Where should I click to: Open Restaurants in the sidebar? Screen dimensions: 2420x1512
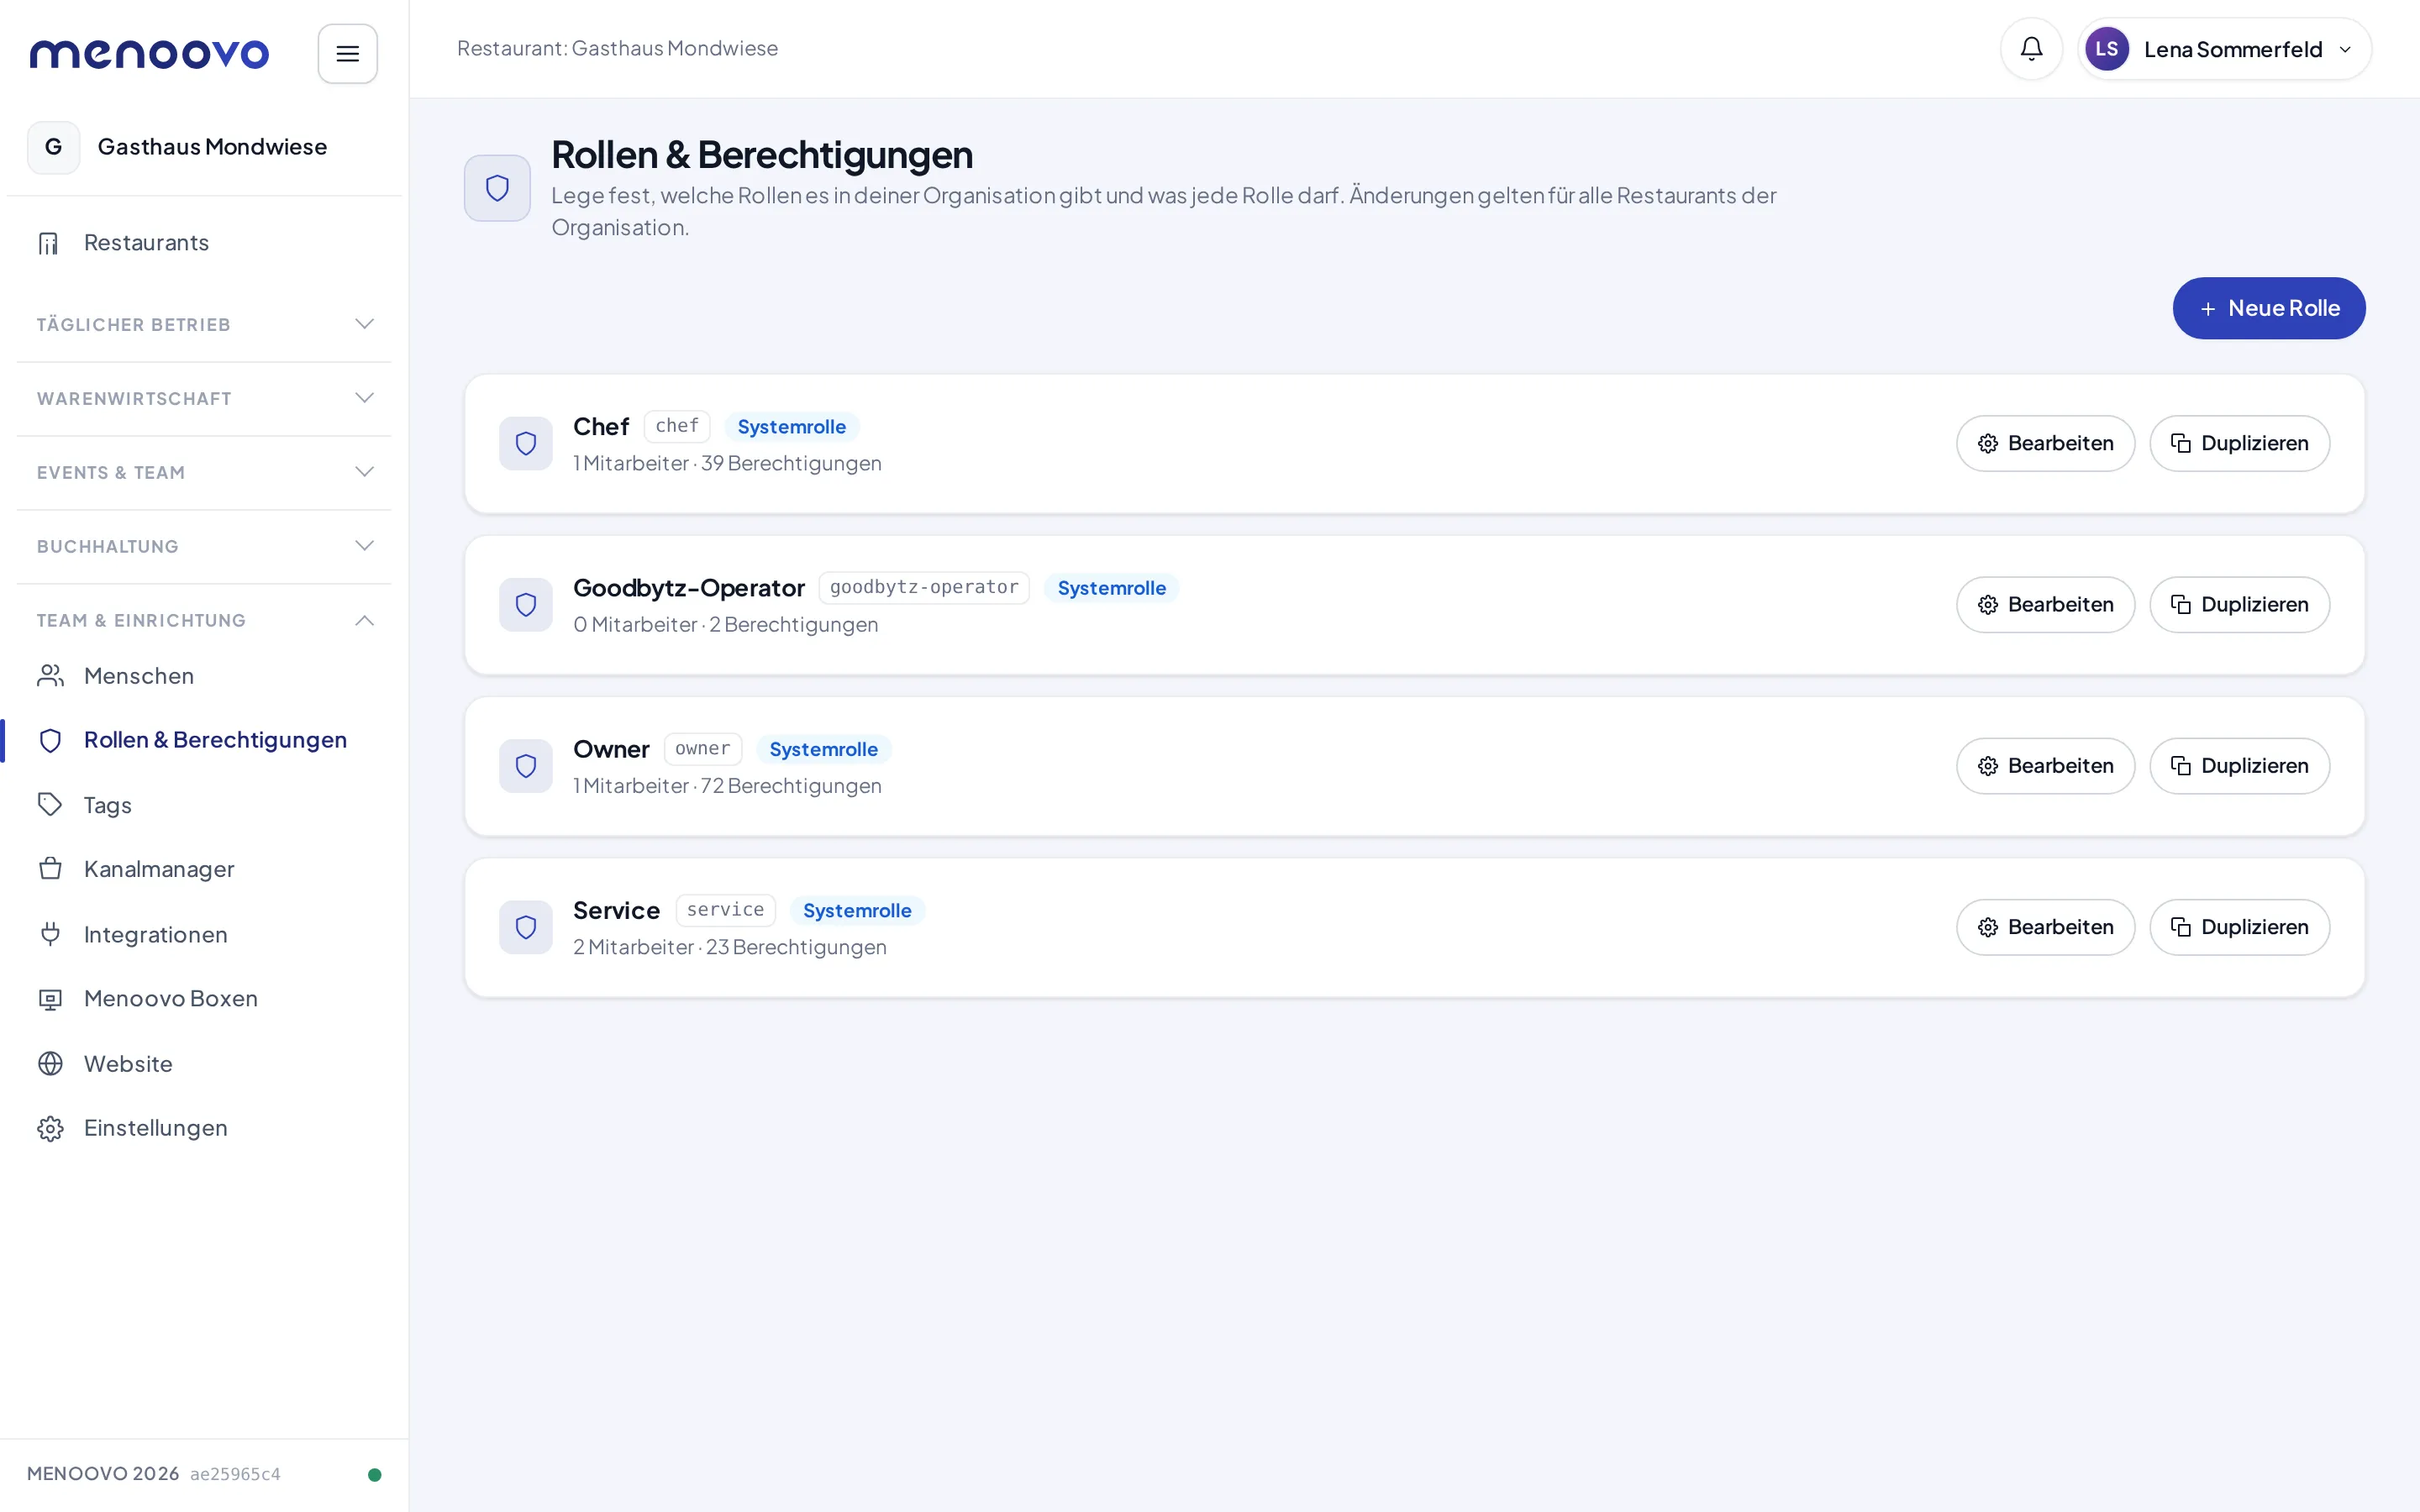pos(204,243)
